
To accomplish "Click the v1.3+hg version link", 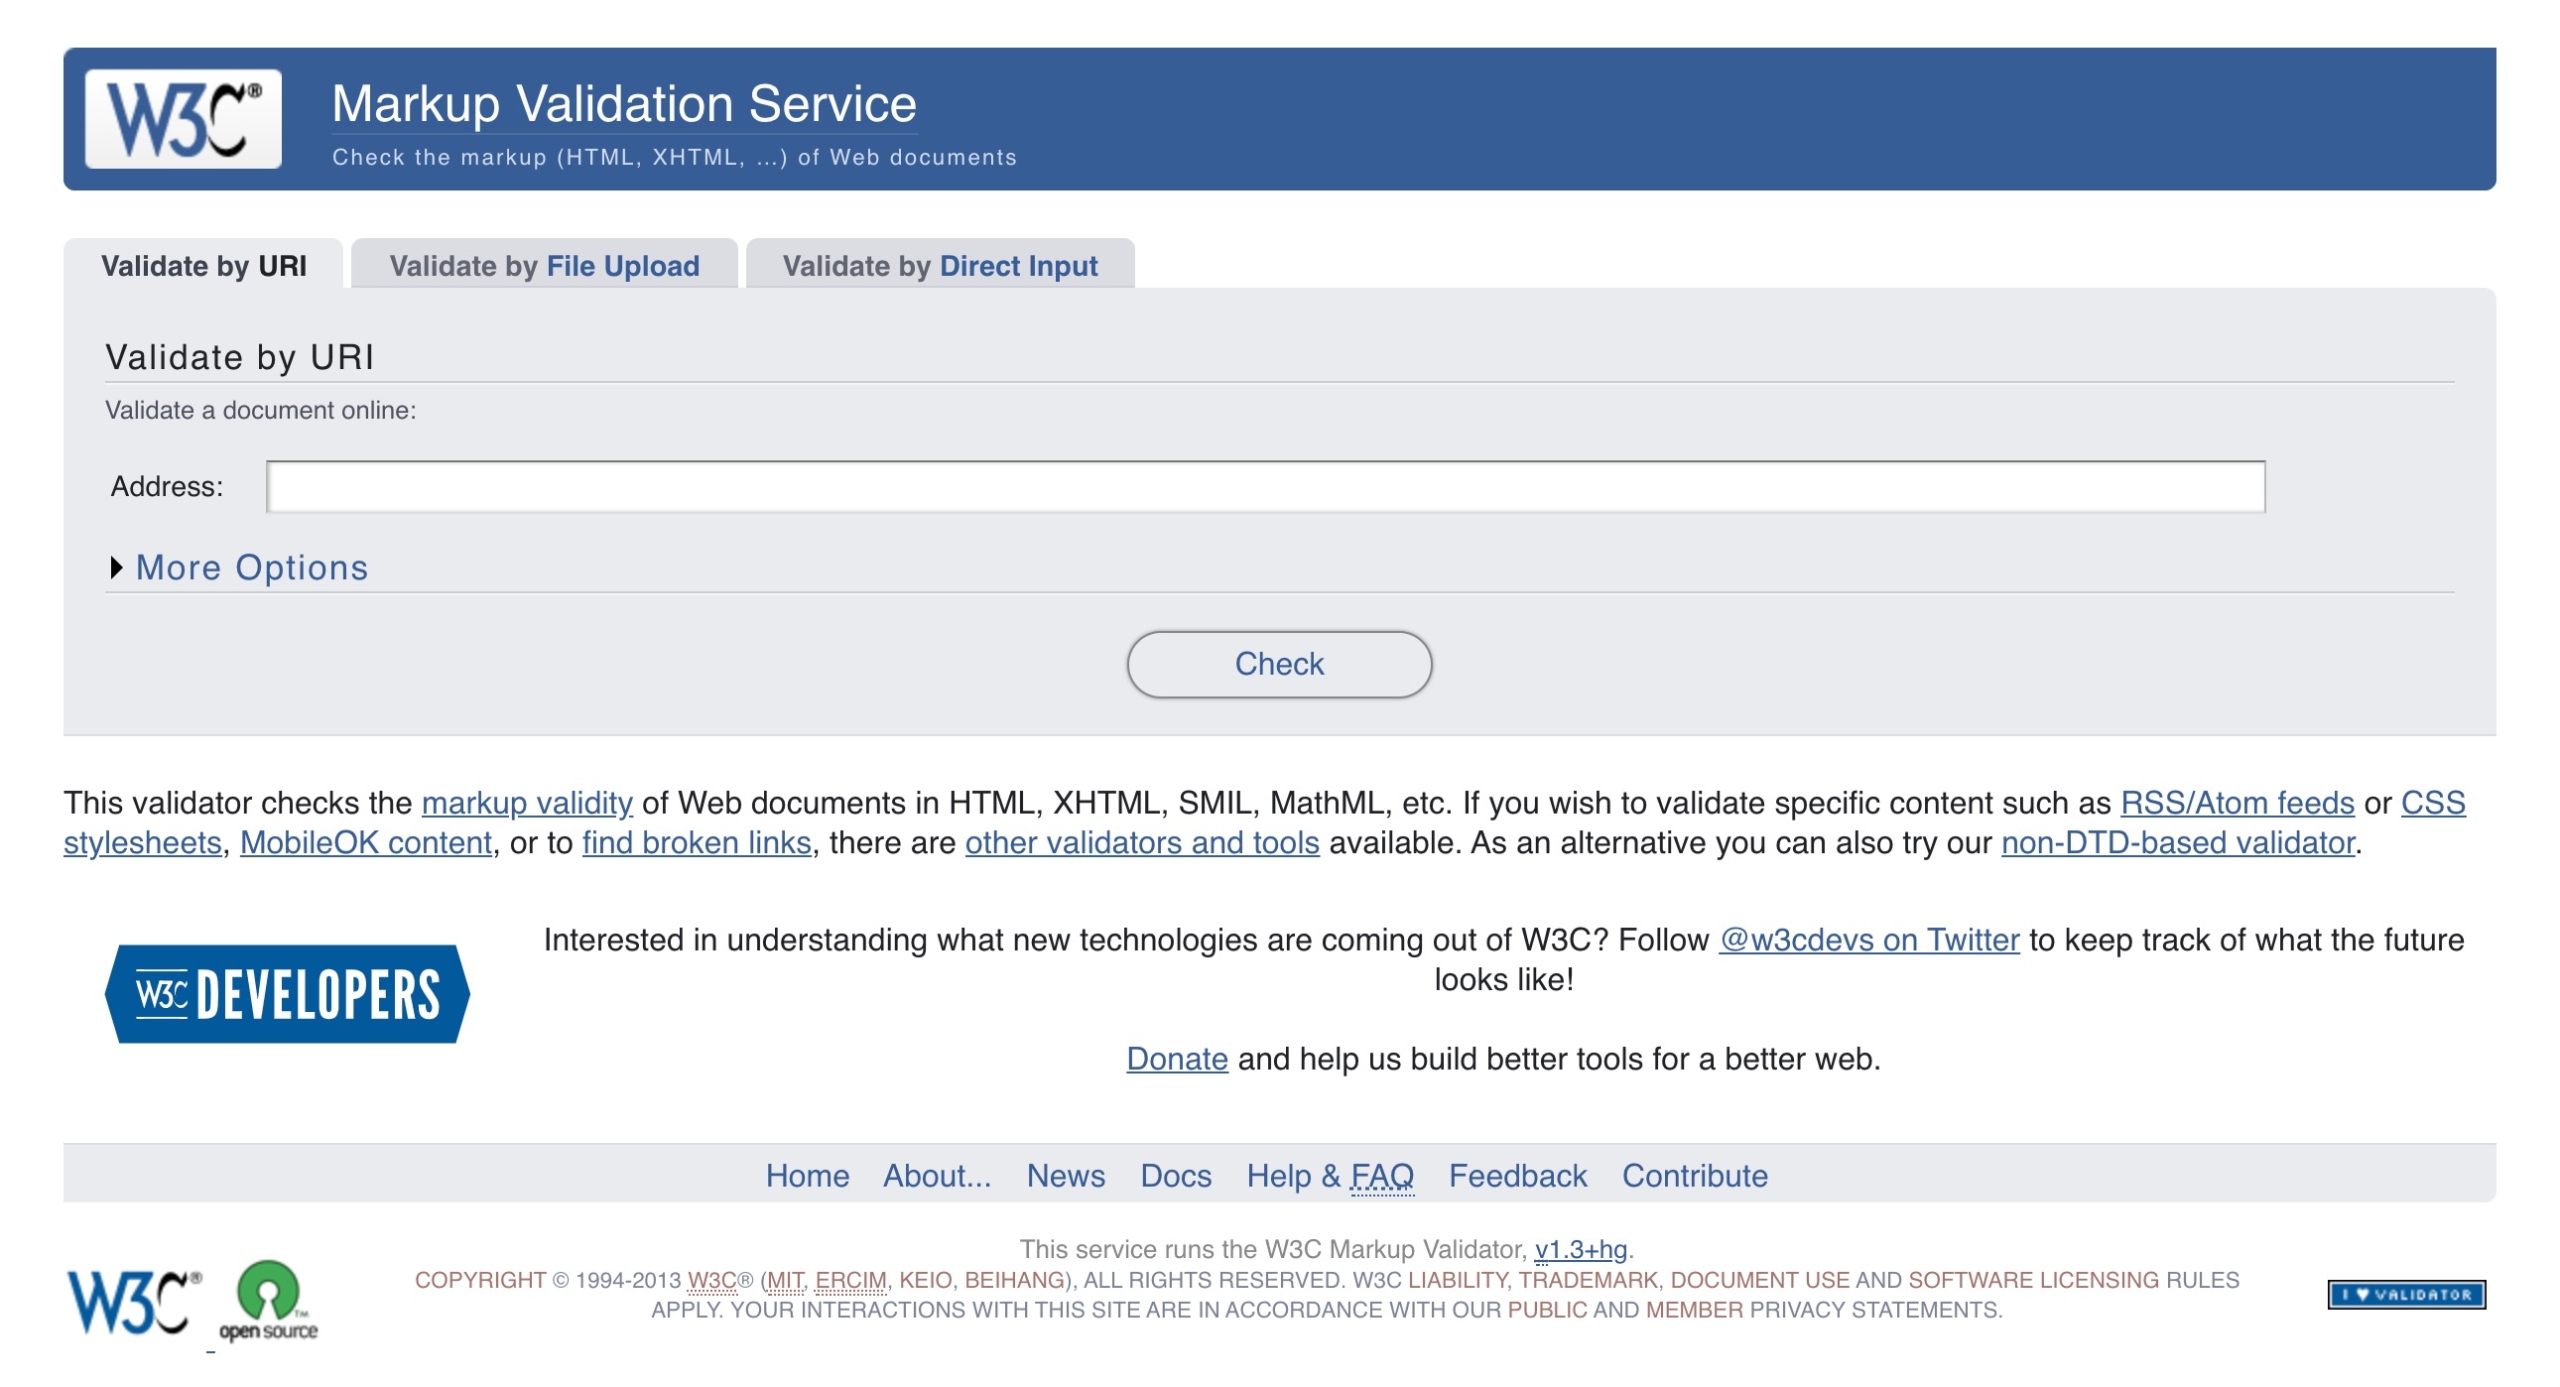I will (1581, 1250).
